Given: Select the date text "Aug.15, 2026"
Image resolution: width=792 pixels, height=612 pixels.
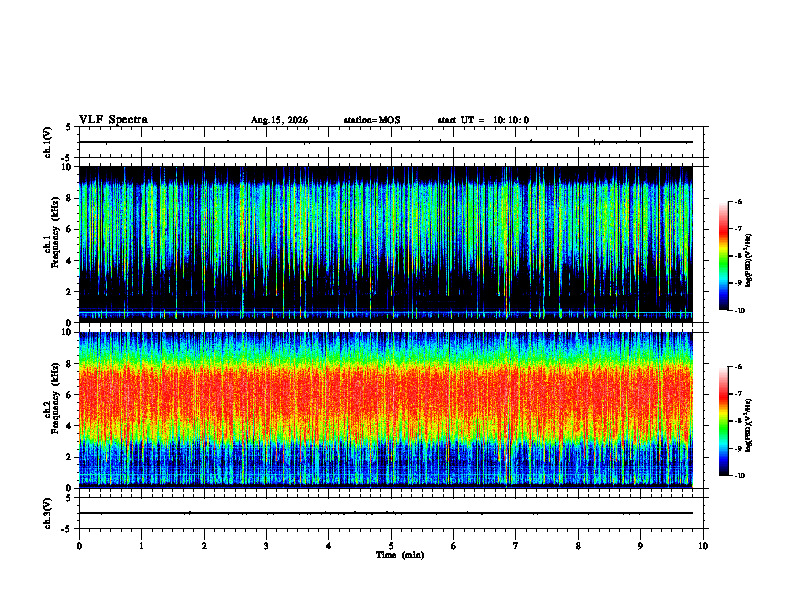Looking at the screenshot, I should click(279, 120).
